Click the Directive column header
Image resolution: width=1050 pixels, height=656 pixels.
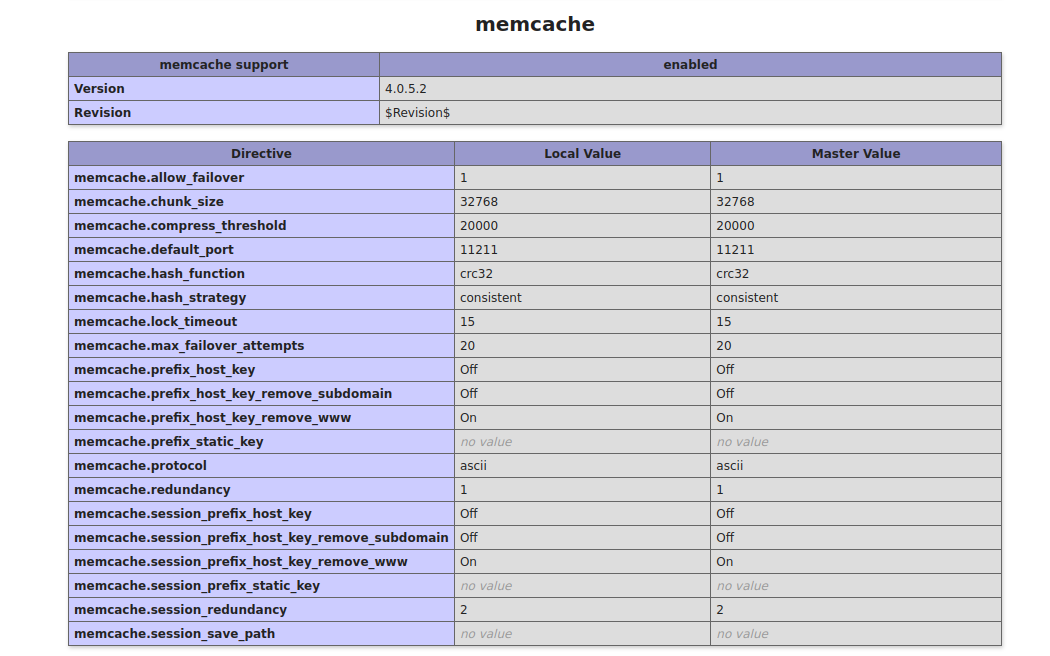pyautogui.click(x=261, y=154)
